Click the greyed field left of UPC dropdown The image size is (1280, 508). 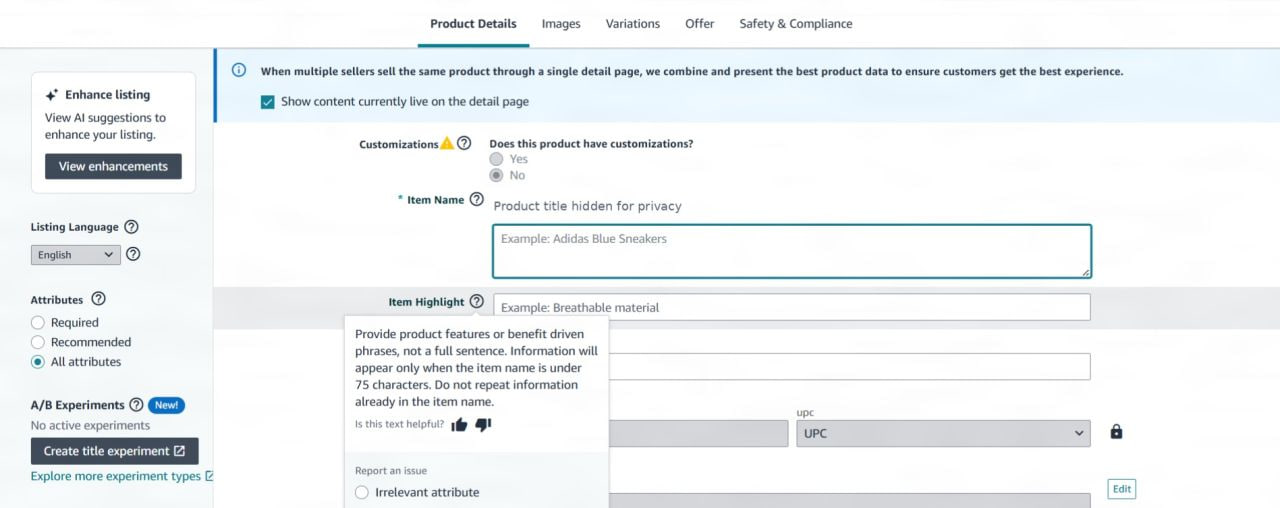(x=698, y=433)
